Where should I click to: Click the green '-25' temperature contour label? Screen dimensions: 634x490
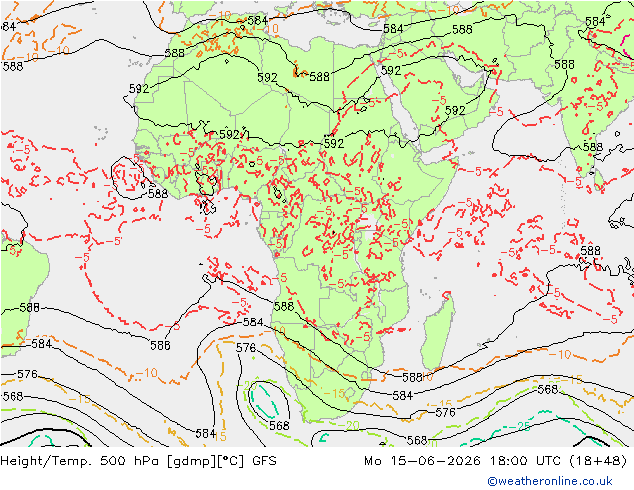(519, 427)
